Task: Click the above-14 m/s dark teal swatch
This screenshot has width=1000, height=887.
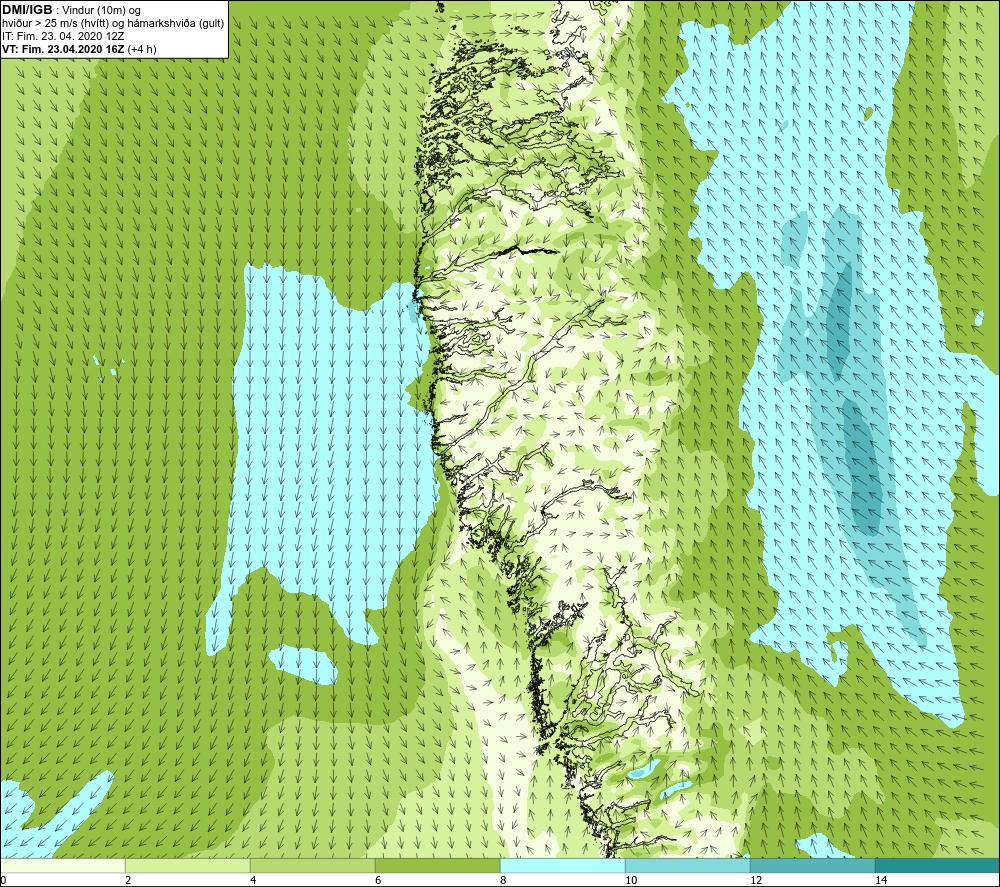Action: click(x=938, y=865)
